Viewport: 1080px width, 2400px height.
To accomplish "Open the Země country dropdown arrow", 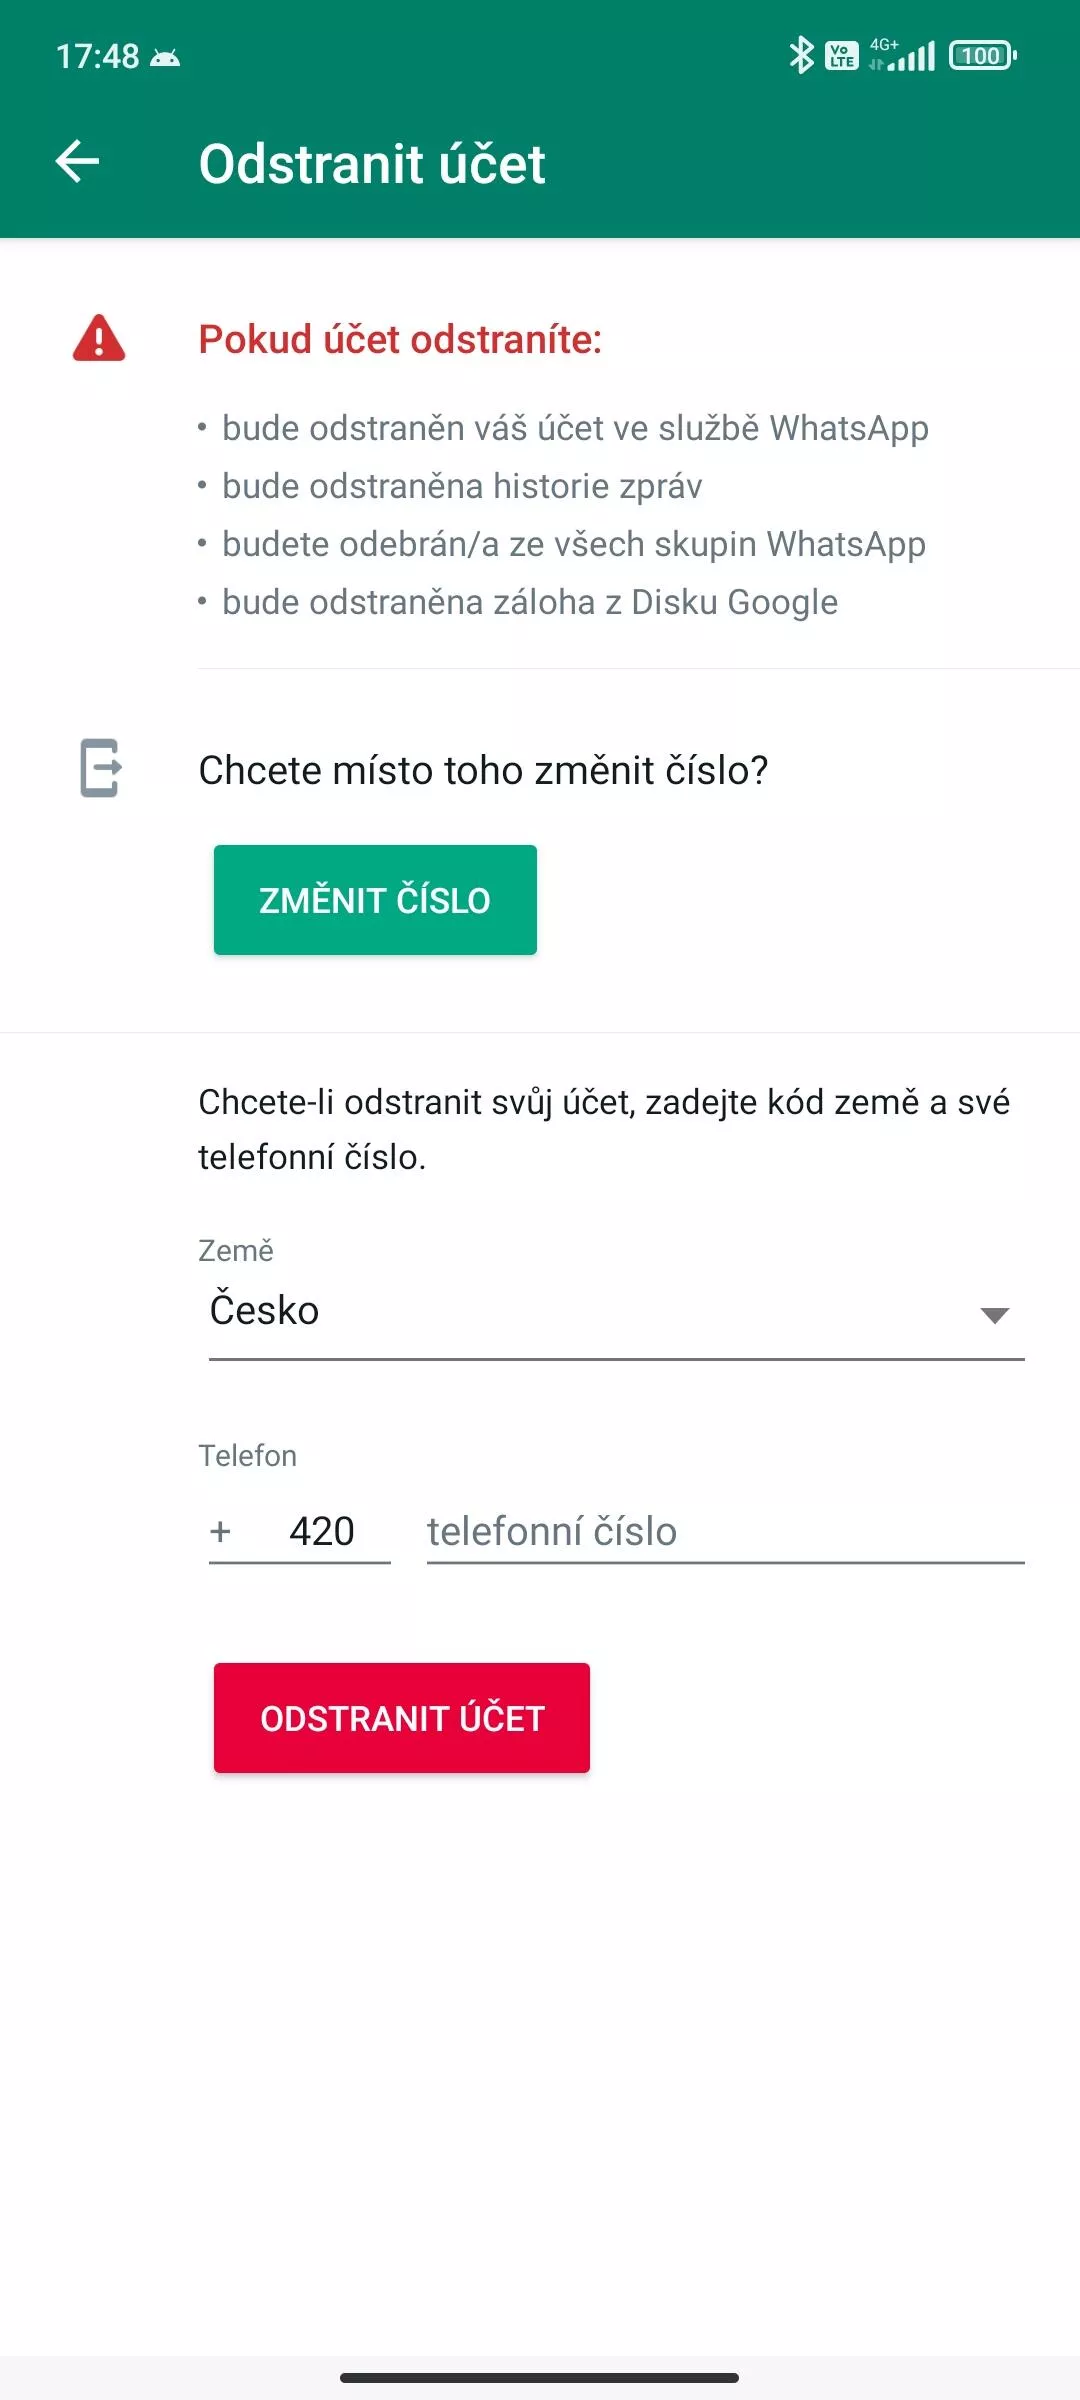I will click(994, 1315).
